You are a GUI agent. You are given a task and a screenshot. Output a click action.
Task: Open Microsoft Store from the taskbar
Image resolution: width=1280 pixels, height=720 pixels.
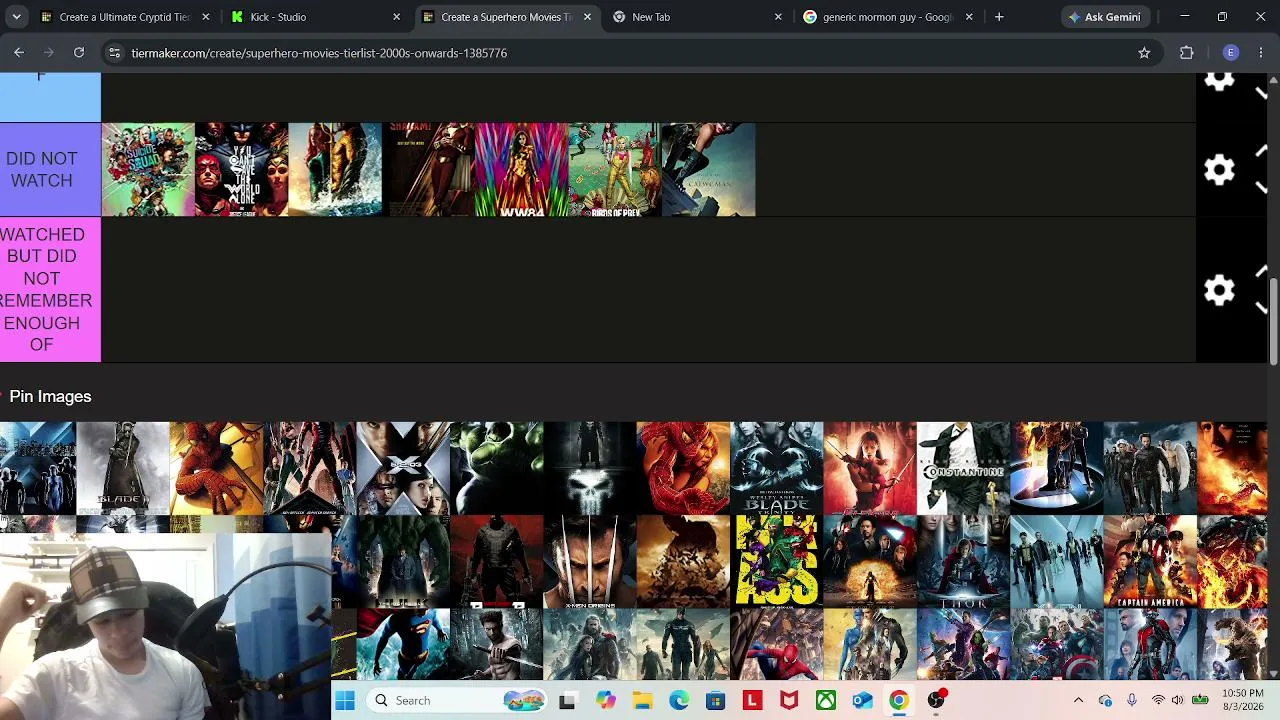(x=715, y=701)
